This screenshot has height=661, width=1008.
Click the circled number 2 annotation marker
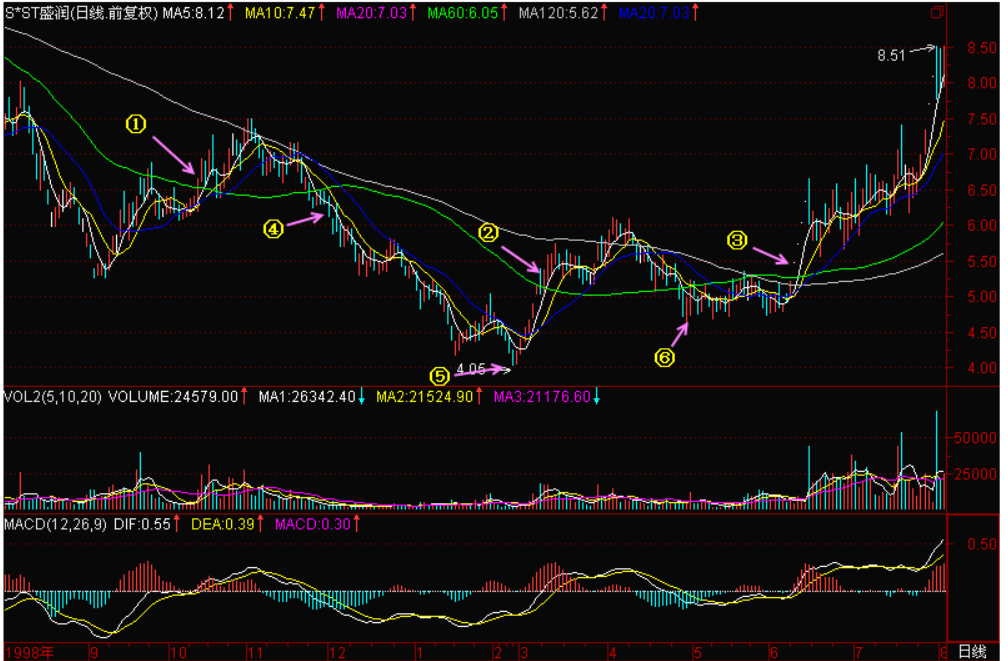click(489, 233)
